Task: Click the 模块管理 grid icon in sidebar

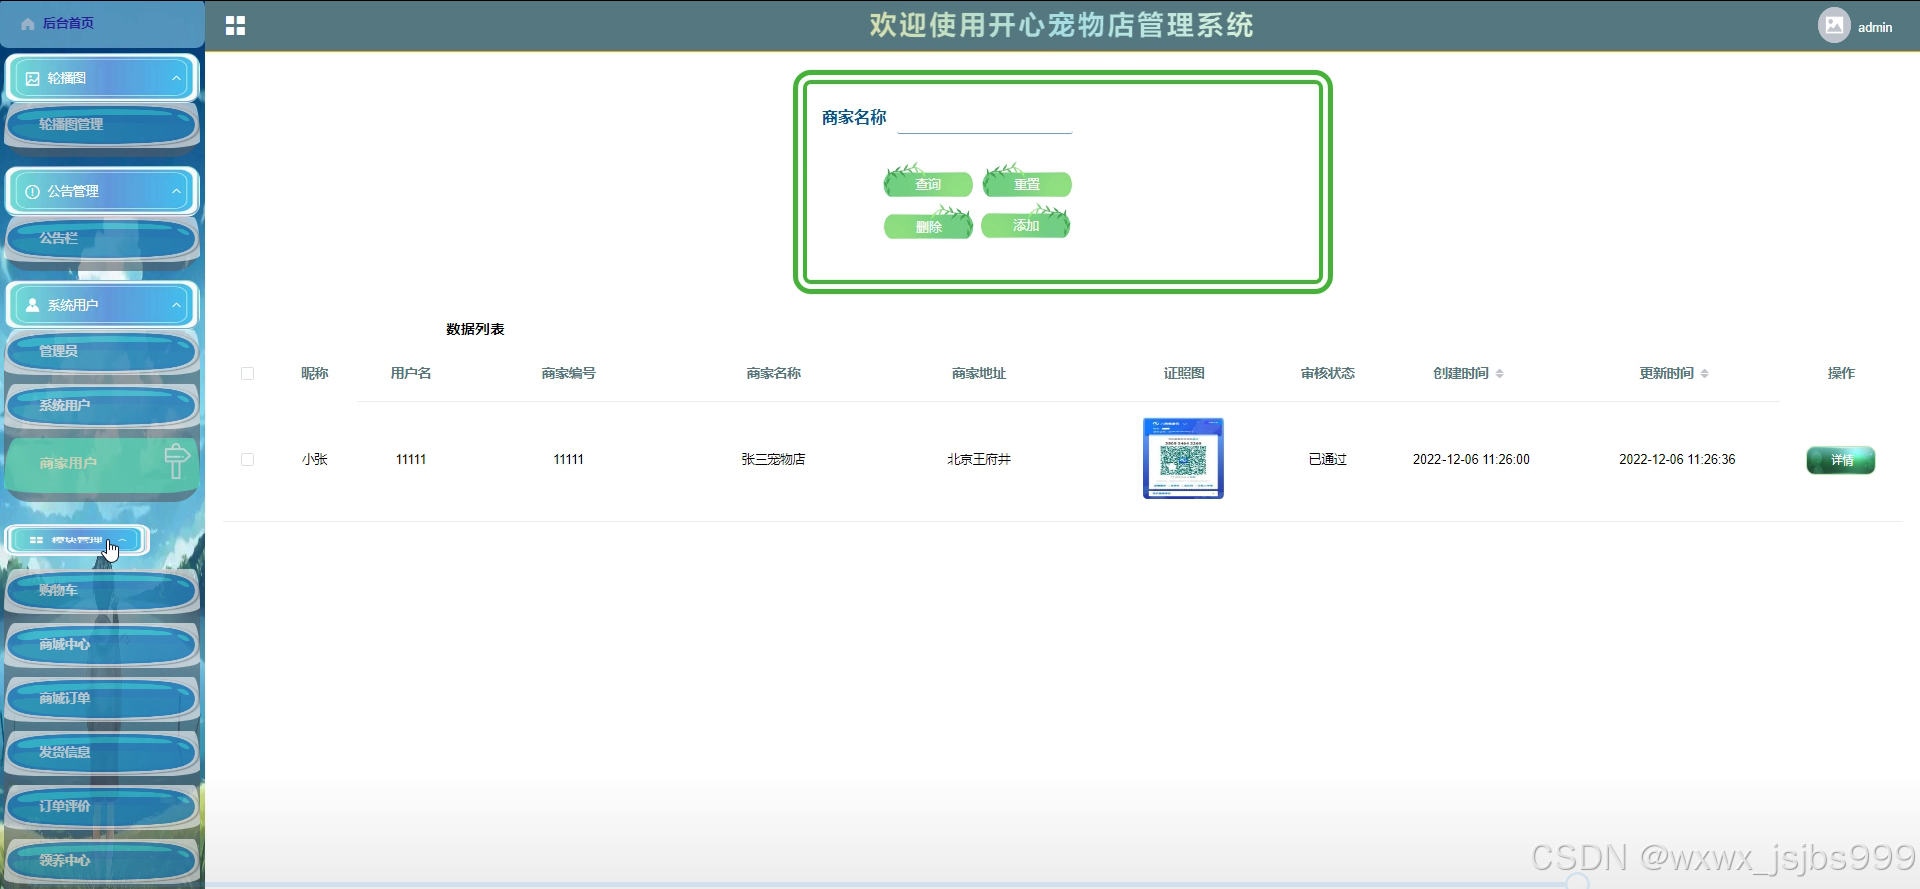Action: [x=36, y=540]
